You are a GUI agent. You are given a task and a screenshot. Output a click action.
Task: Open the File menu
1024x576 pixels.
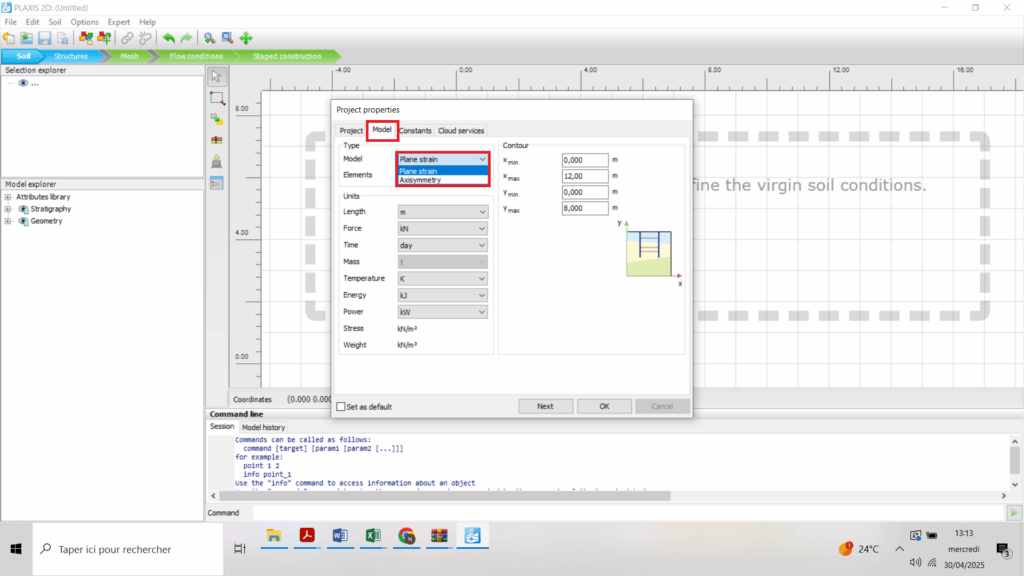11,22
